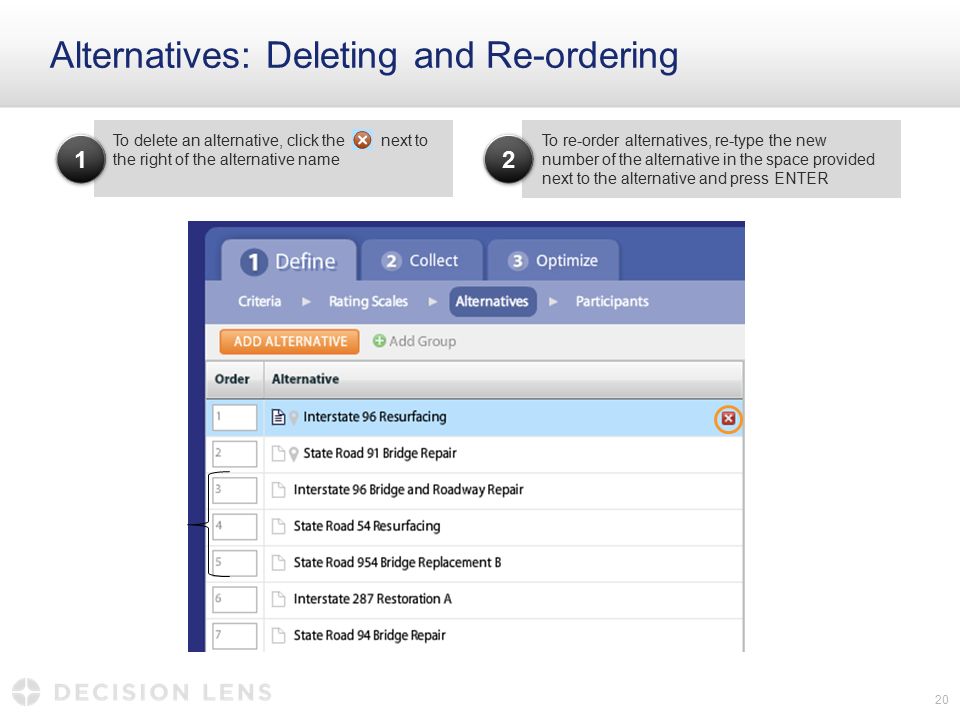Select Interstate 287 Restoration A text
The width and height of the screenshot is (960, 720).
click(372, 599)
